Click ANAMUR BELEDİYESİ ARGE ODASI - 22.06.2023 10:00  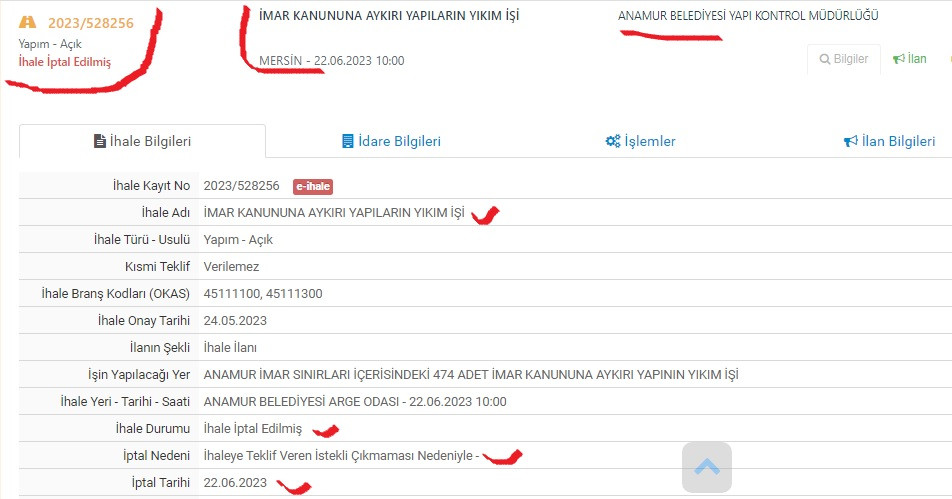coord(355,402)
